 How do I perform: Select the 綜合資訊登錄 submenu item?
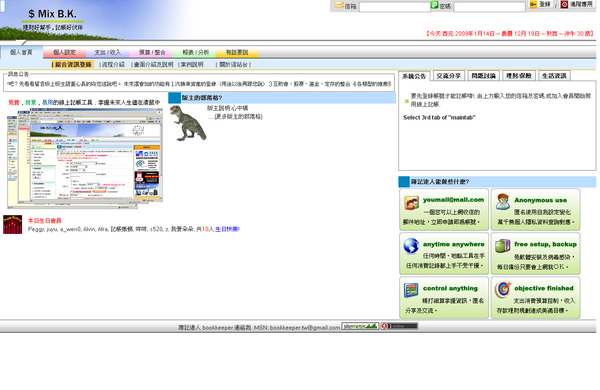point(73,64)
